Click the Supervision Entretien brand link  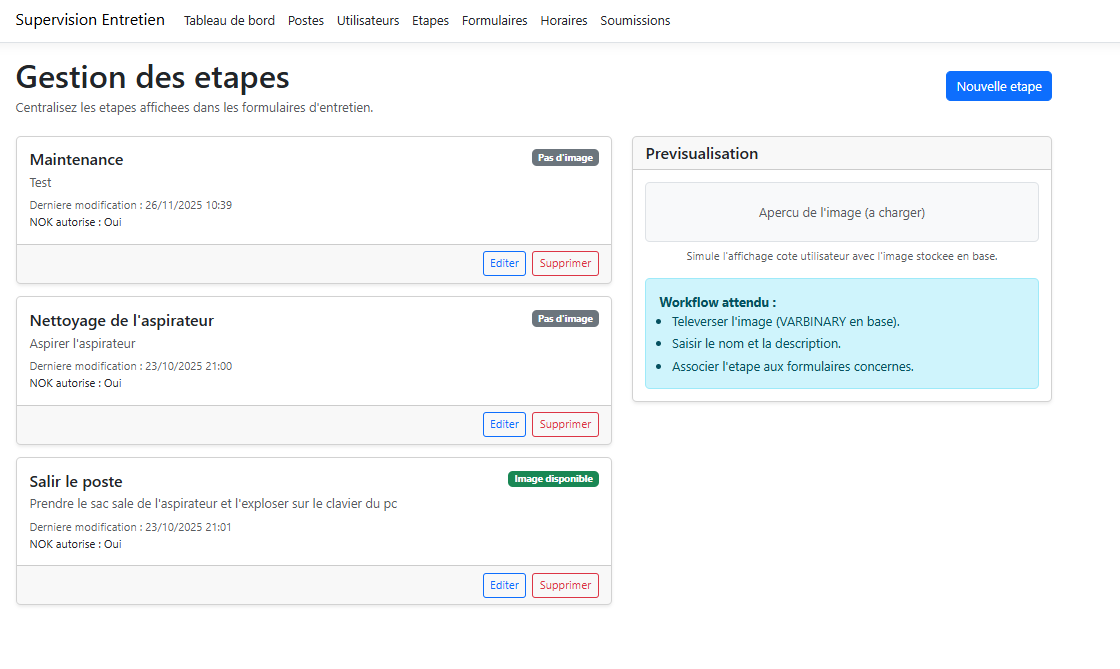(90, 20)
